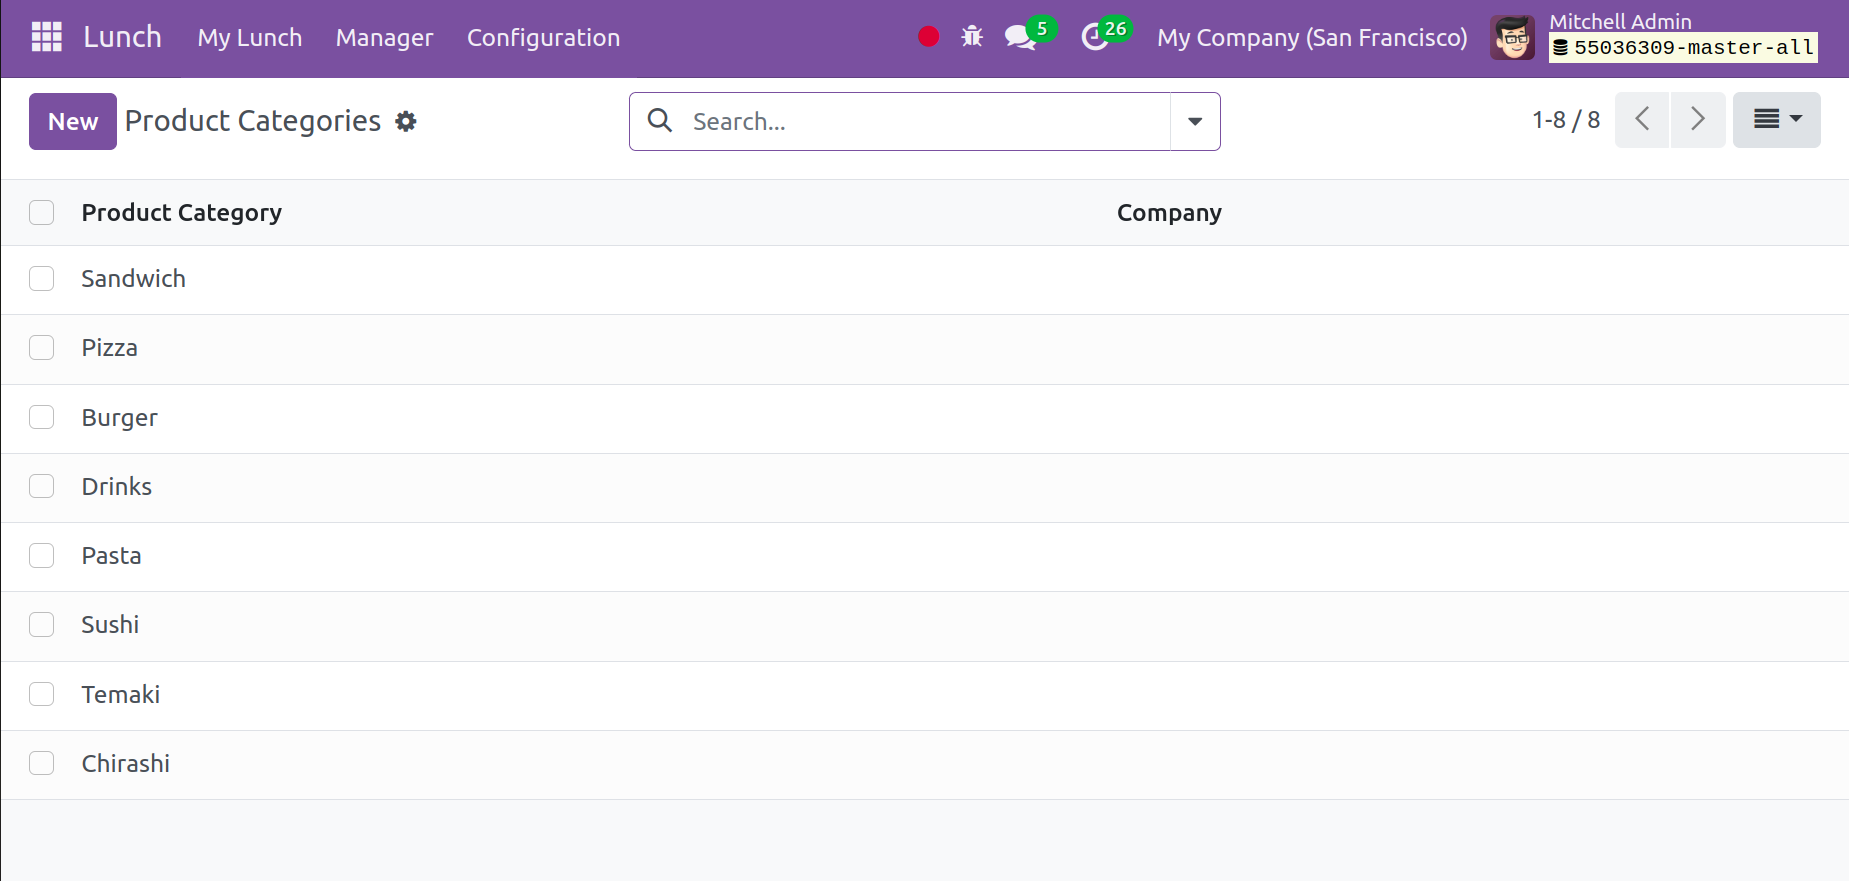Screen dimensions: 1849x881
Task: Check the Chirashi row checkbox
Action: coord(42,763)
